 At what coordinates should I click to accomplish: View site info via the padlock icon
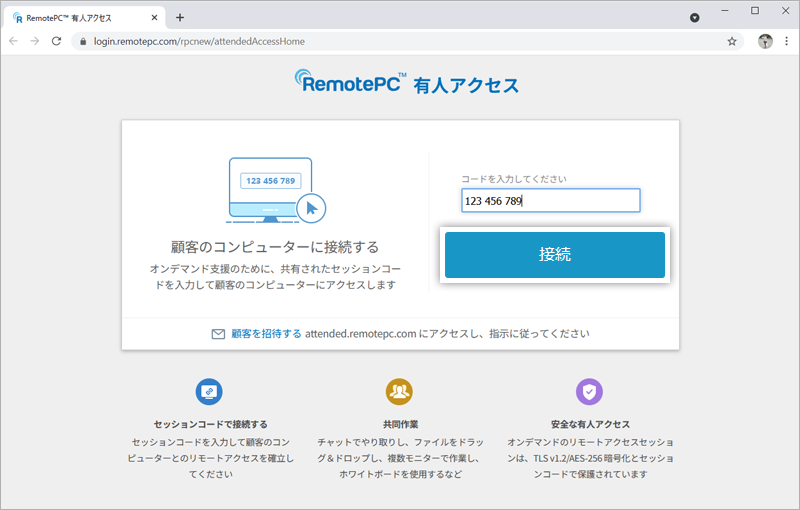pos(83,41)
